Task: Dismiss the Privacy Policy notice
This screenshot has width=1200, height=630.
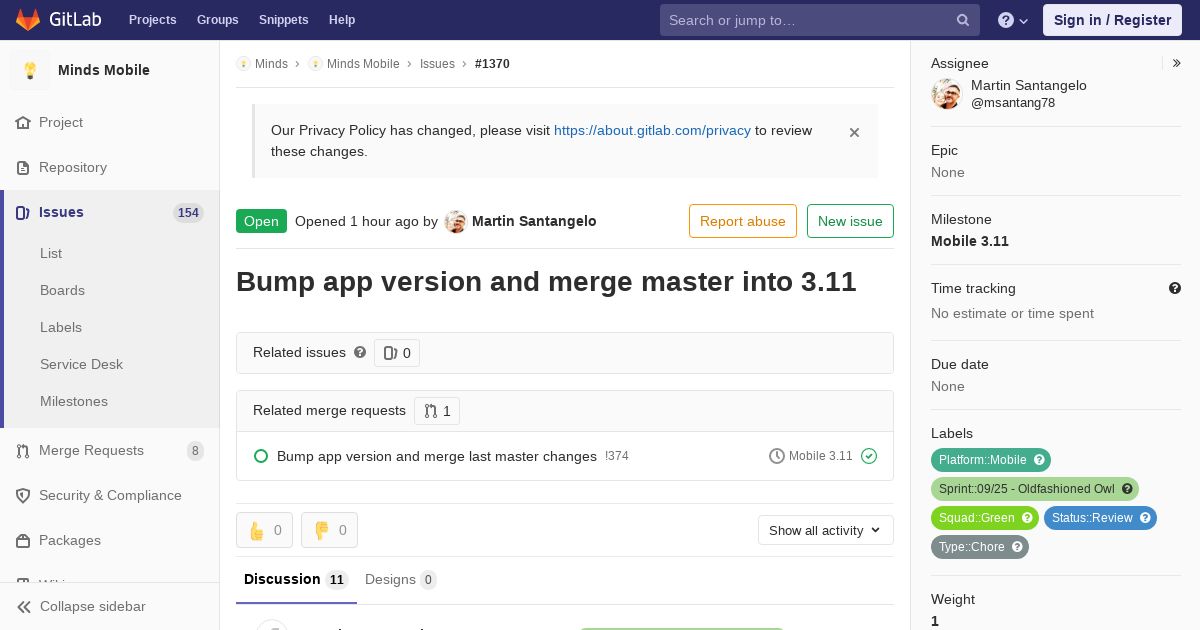Action: [854, 132]
